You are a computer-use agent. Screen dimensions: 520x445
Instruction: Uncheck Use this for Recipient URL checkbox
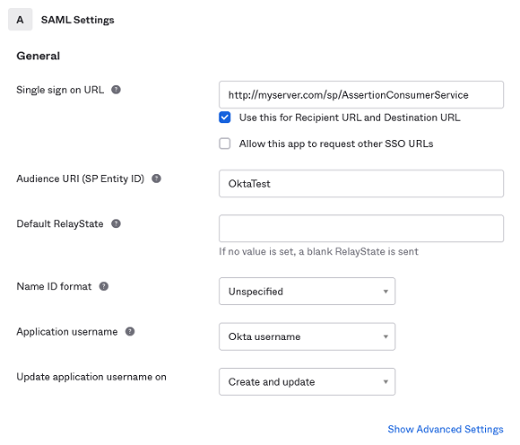click(225, 117)
